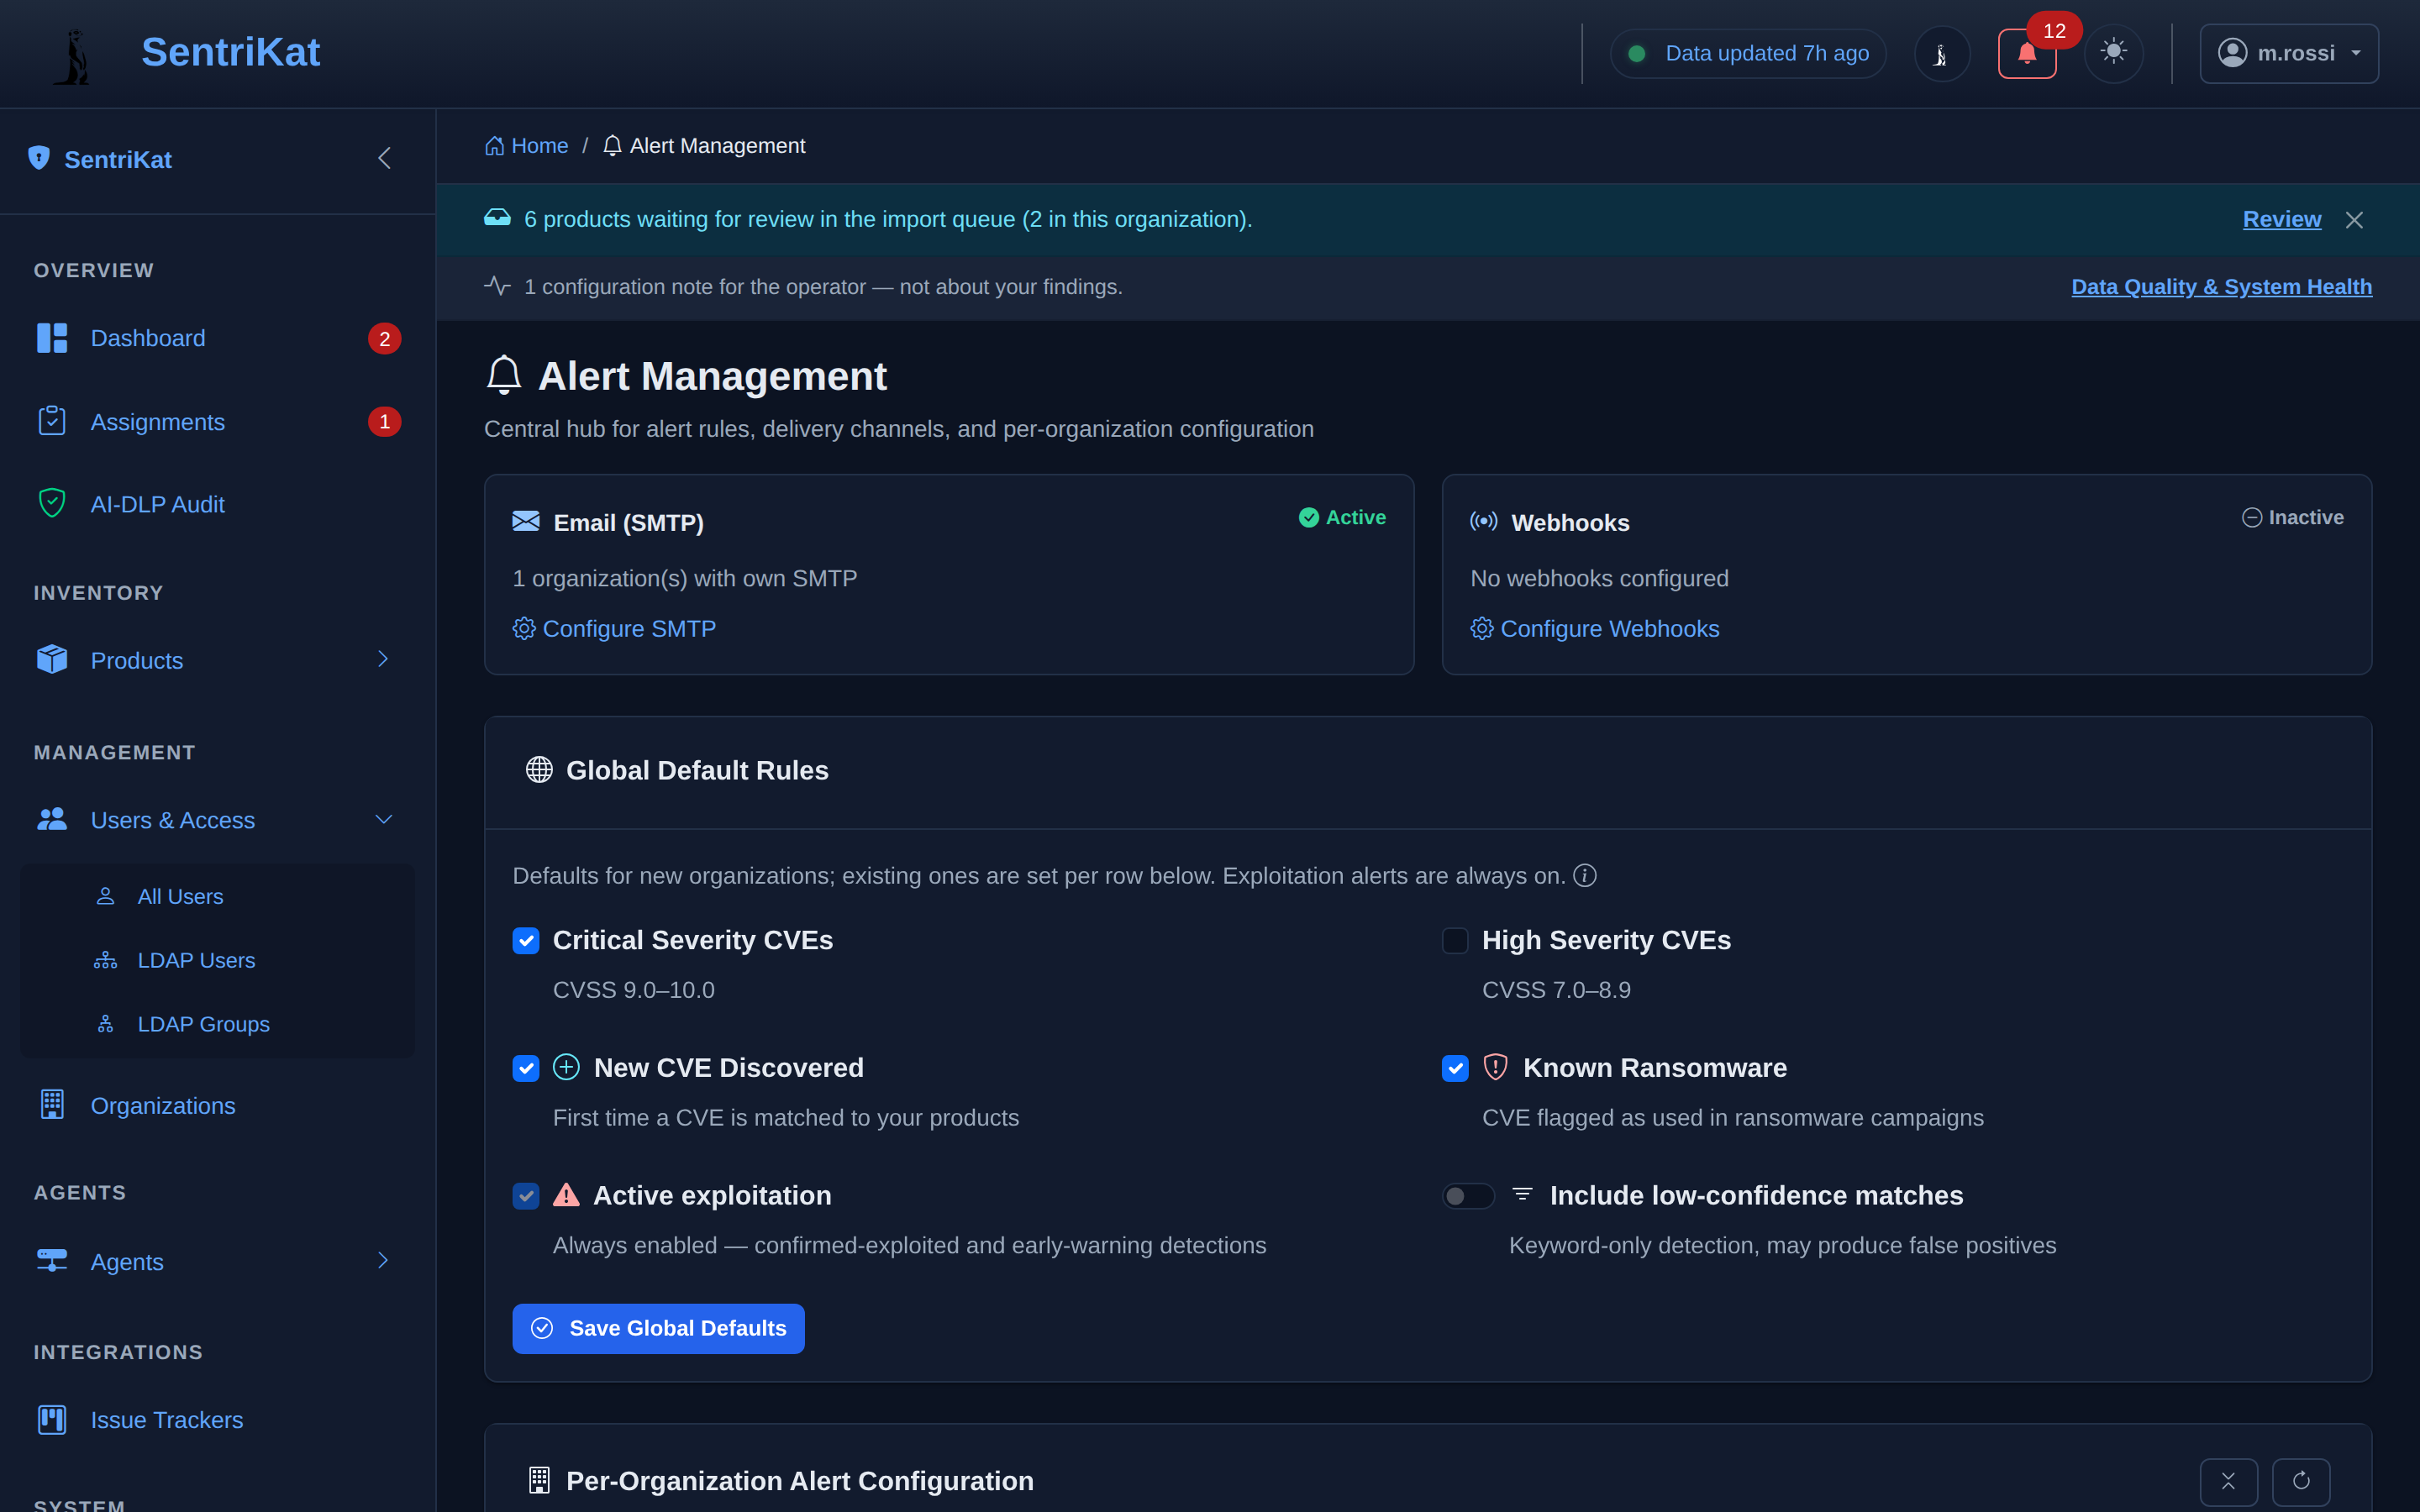
Task: Click Configure SMTP link
Action: click(x=614, y=628)
